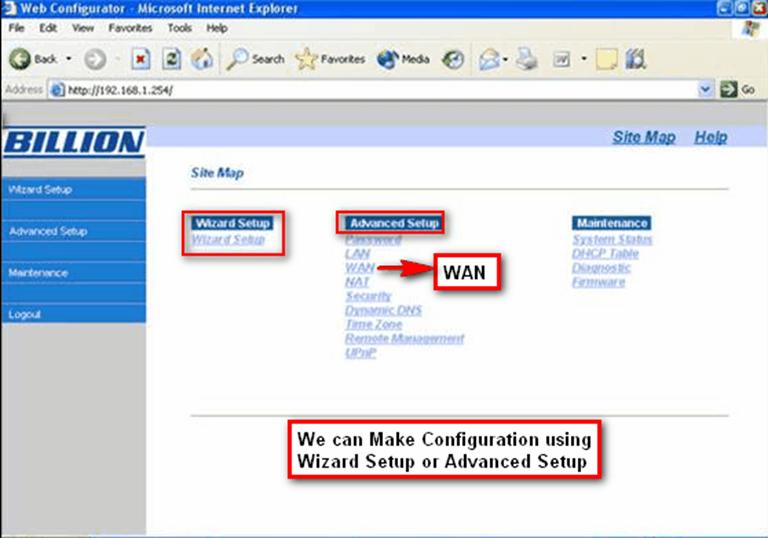Go to the Home page icon
The image size is (768, 538).
202,59
